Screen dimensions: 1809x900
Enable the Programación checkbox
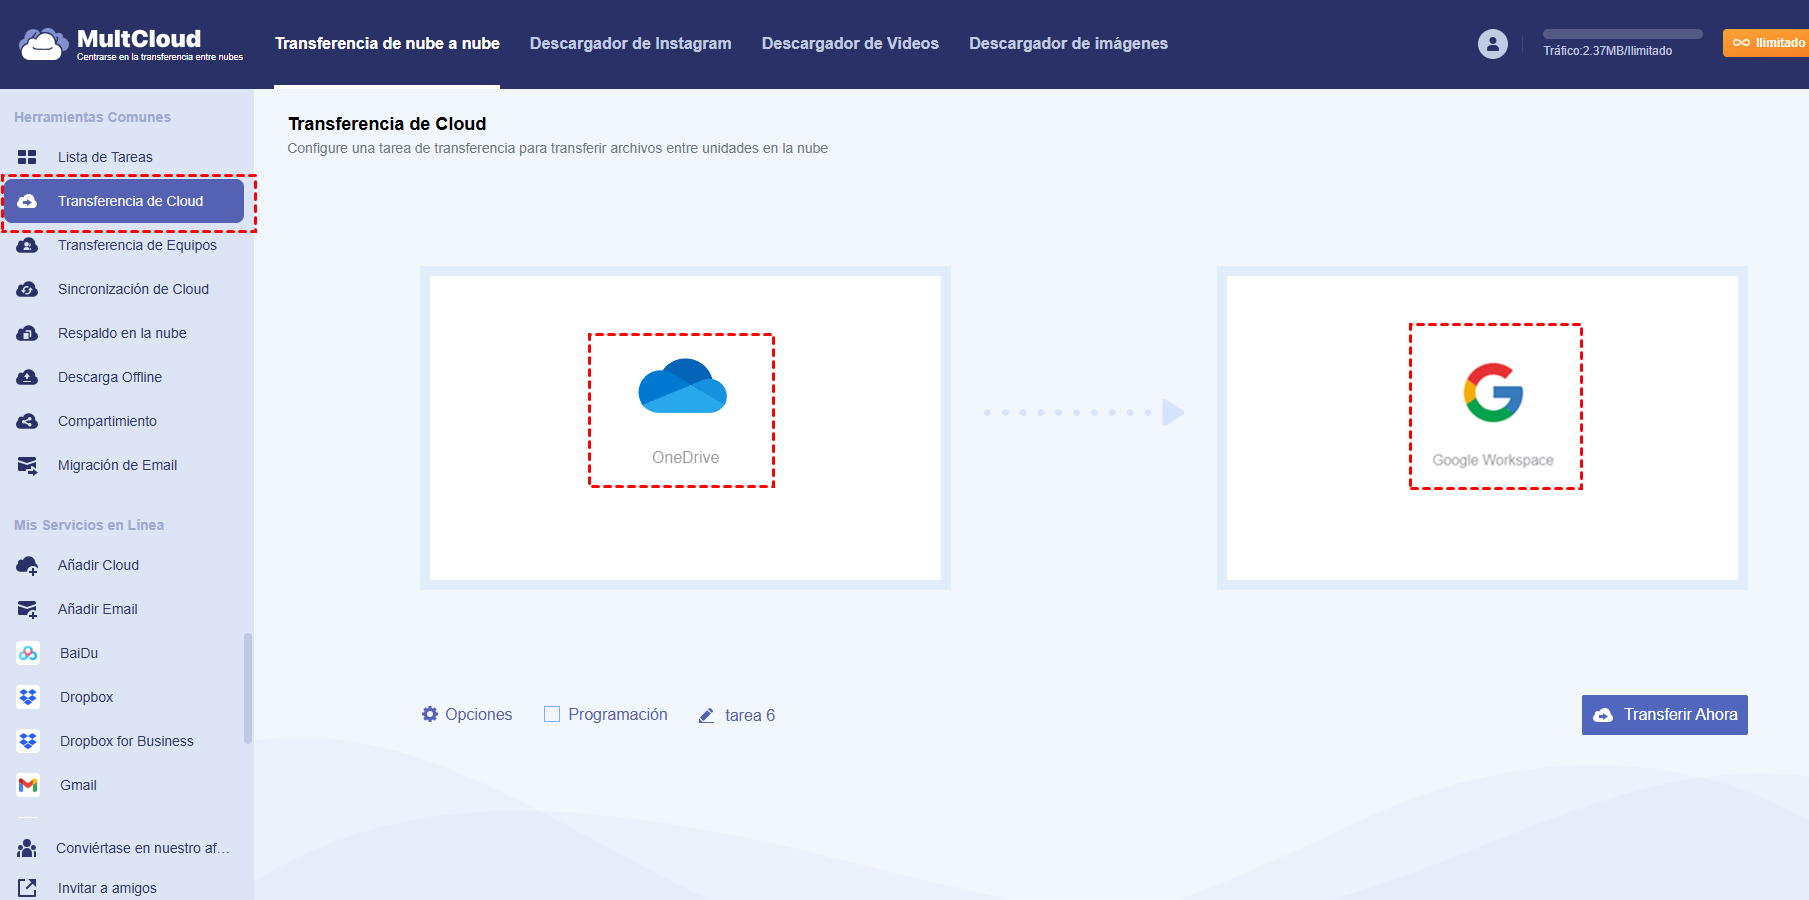click(552, 714)
